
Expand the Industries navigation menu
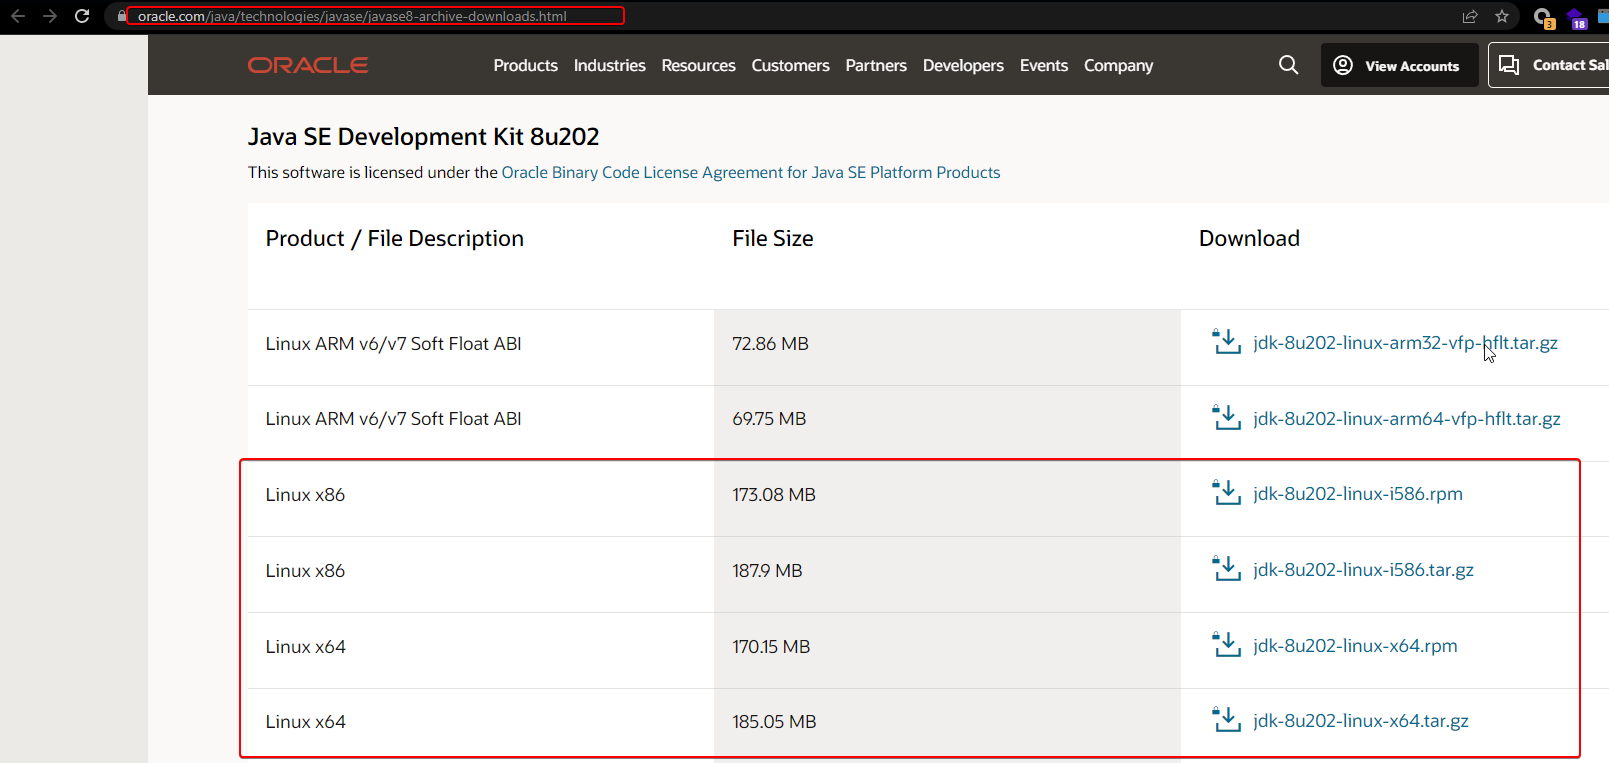pyautogui.click(x=609, y=65)
